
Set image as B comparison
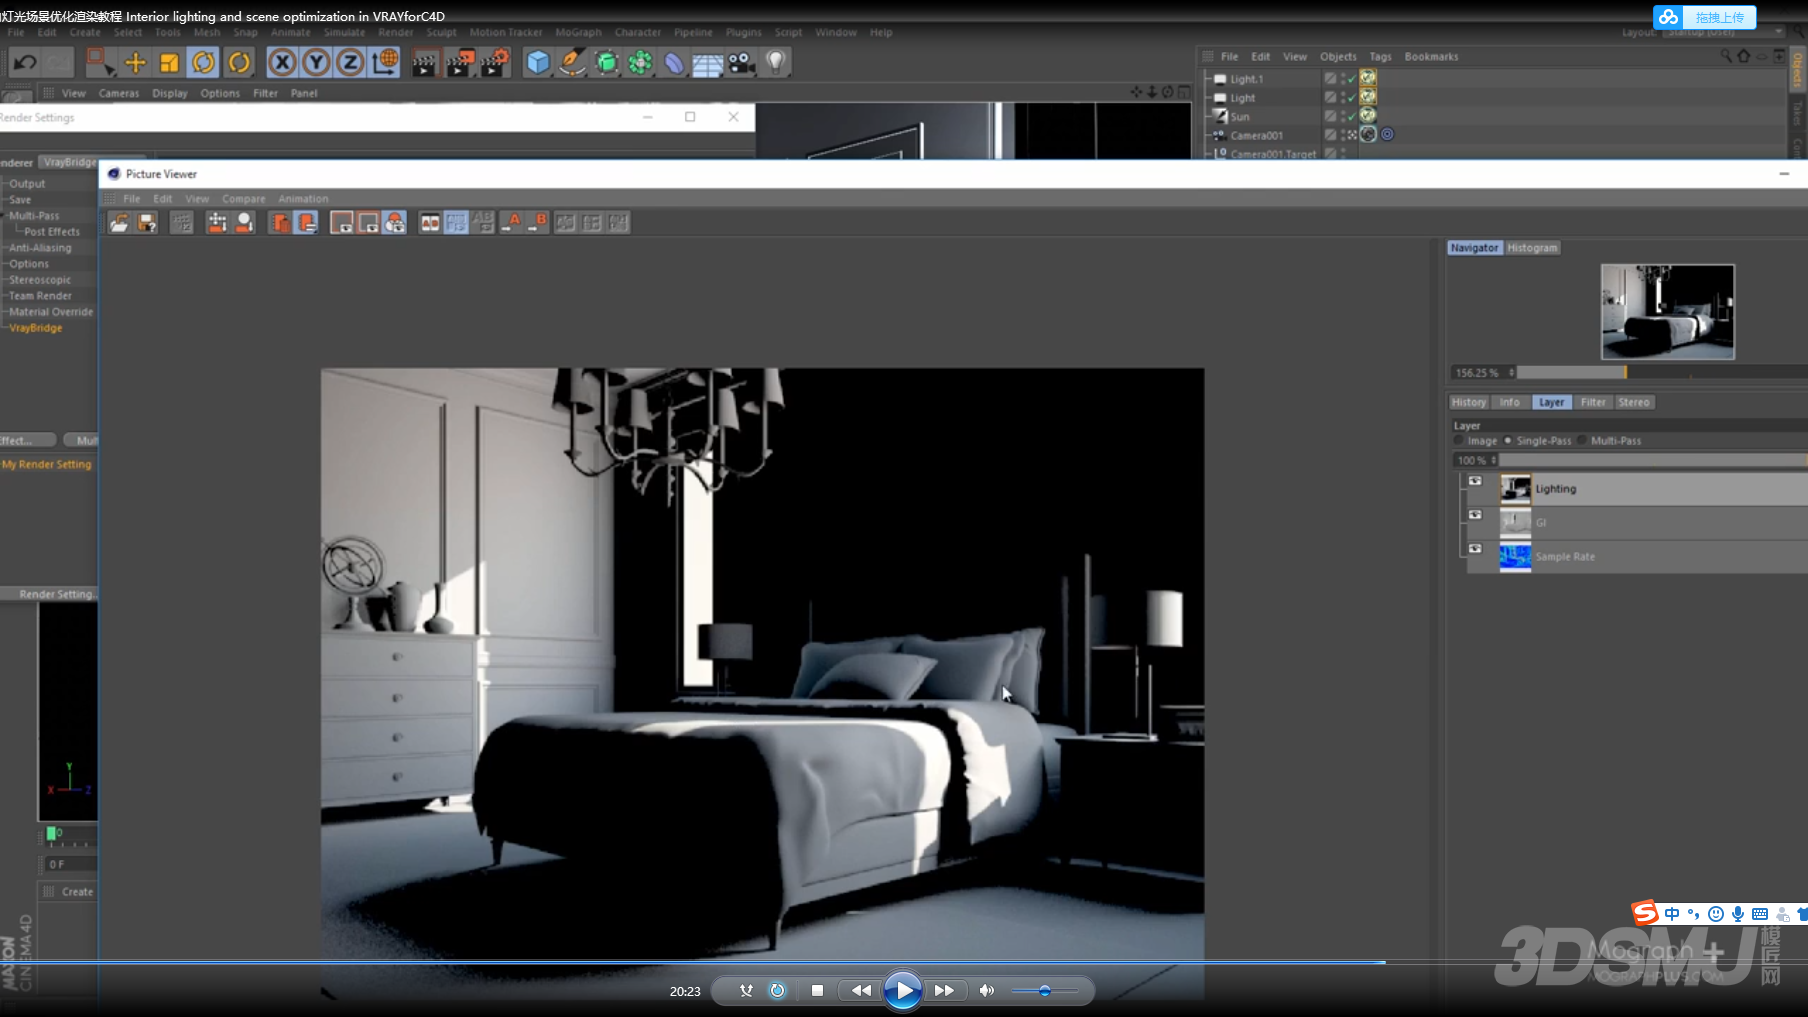tap(538, 222)
